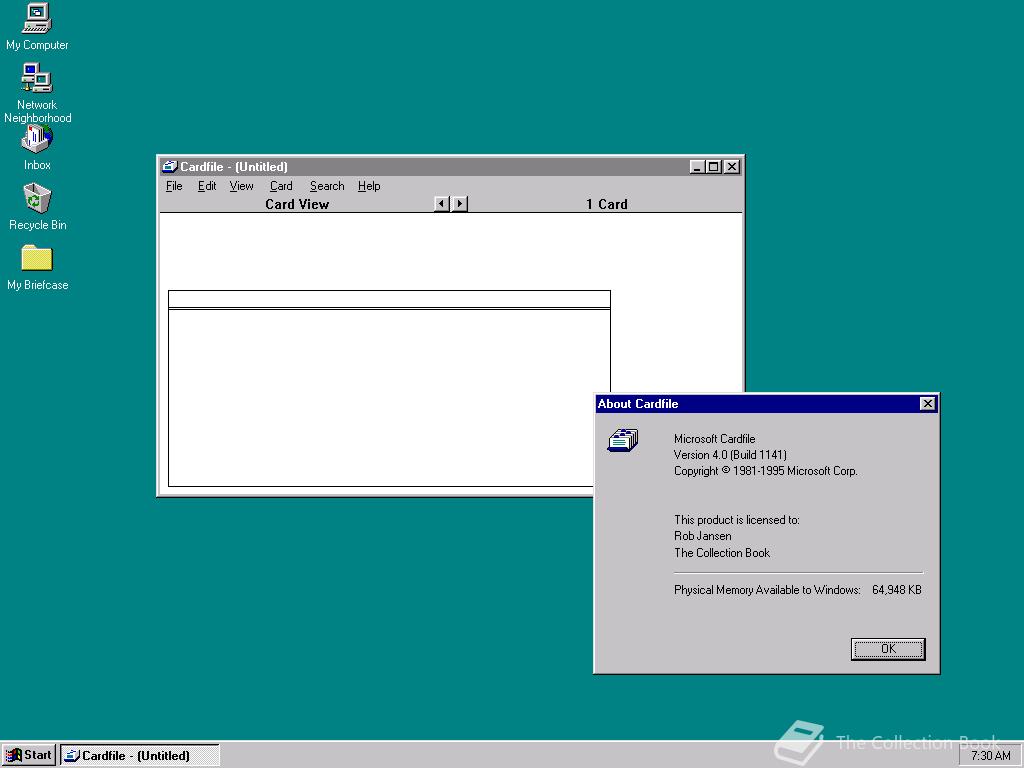Go to next card arrow
The image size is (1024, 768).
460,204
